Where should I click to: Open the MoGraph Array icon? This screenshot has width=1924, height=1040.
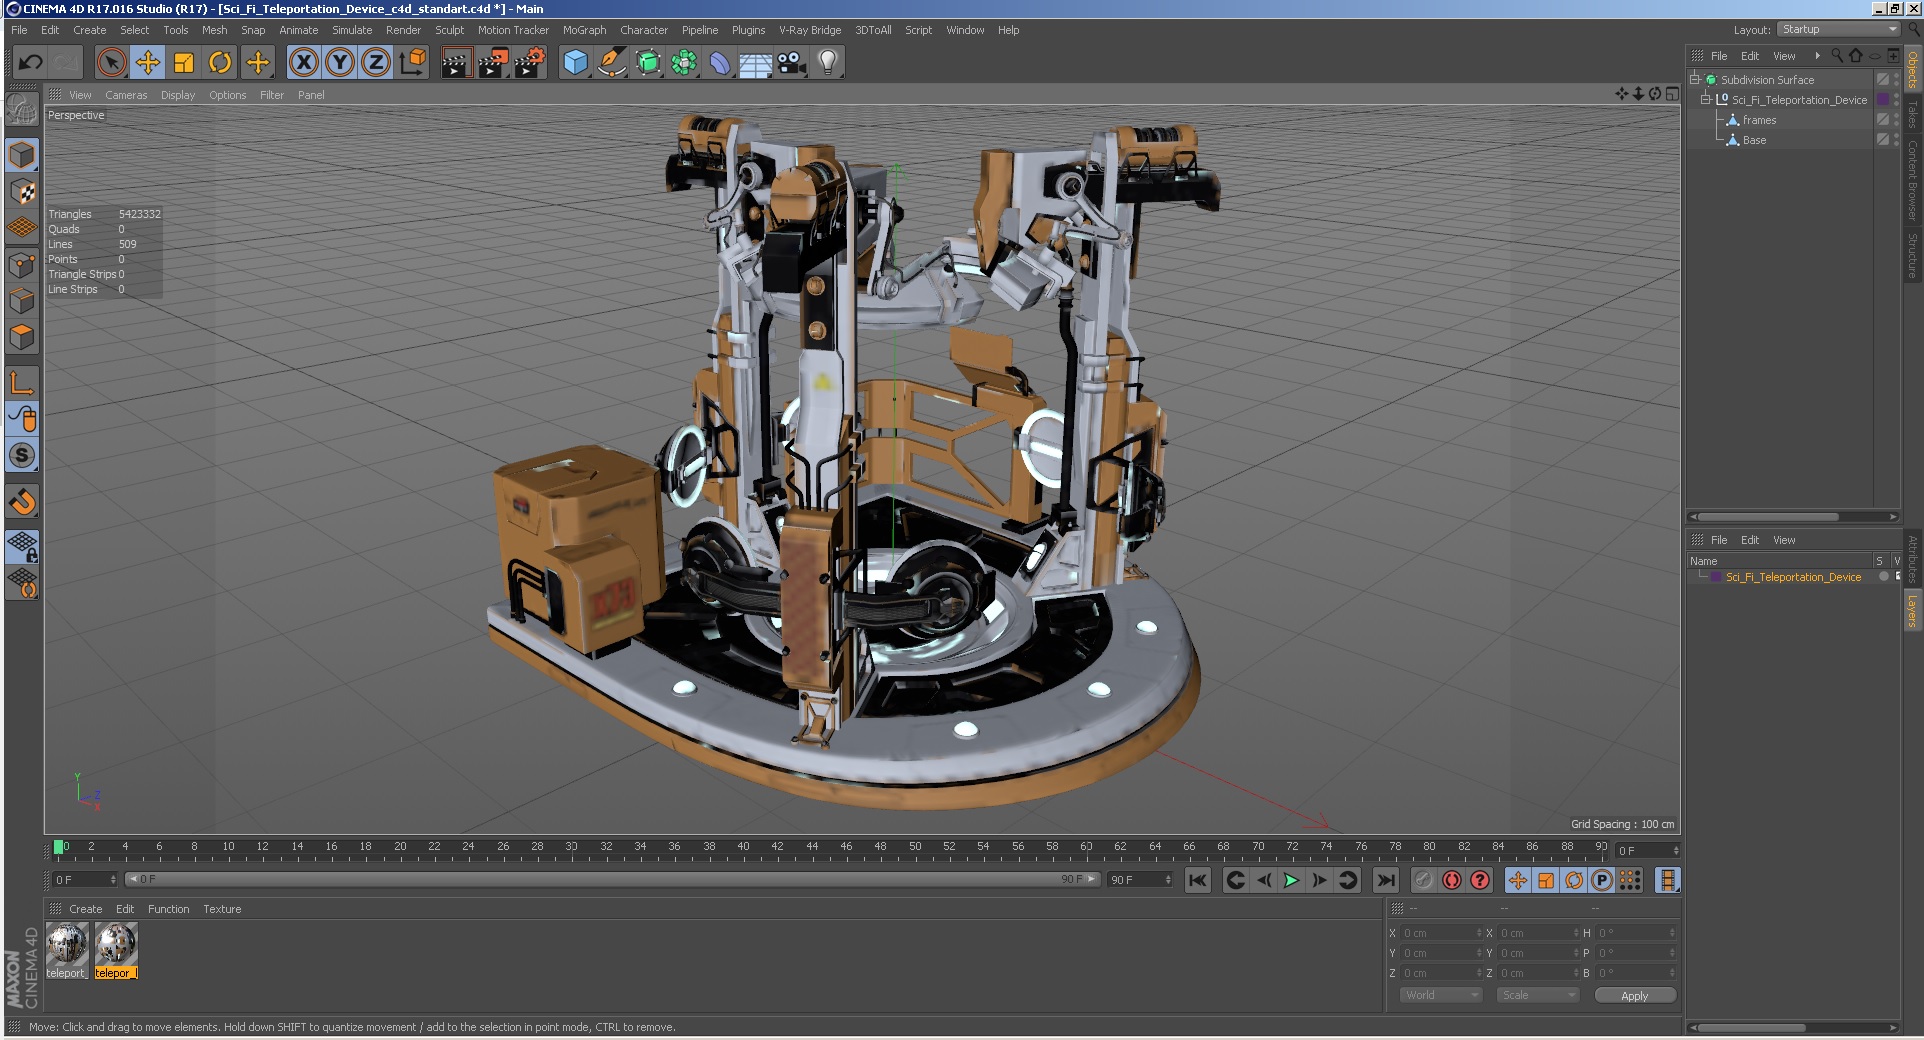tap(684, 63)
